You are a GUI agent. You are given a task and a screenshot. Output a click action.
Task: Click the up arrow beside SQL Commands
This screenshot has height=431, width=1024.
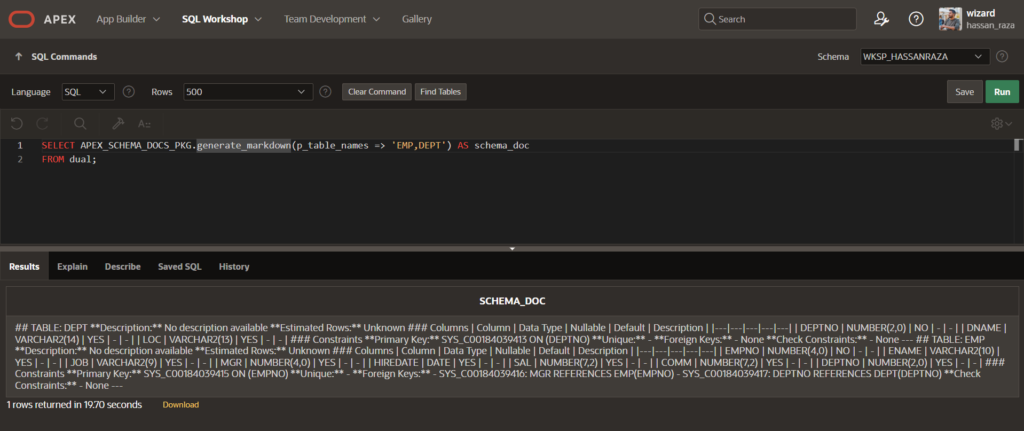(19, 57)
